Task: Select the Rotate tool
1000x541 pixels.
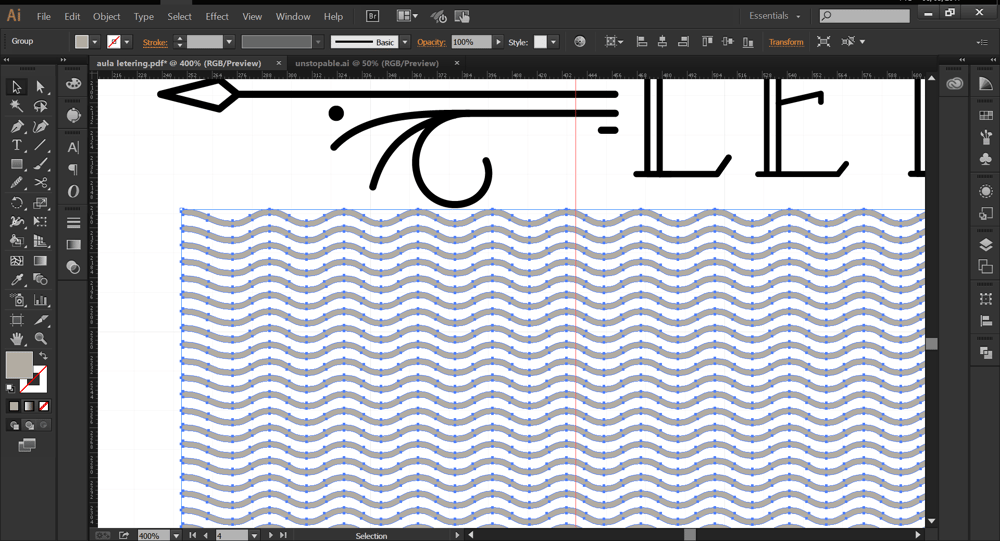Action: [x=17, y=203]
